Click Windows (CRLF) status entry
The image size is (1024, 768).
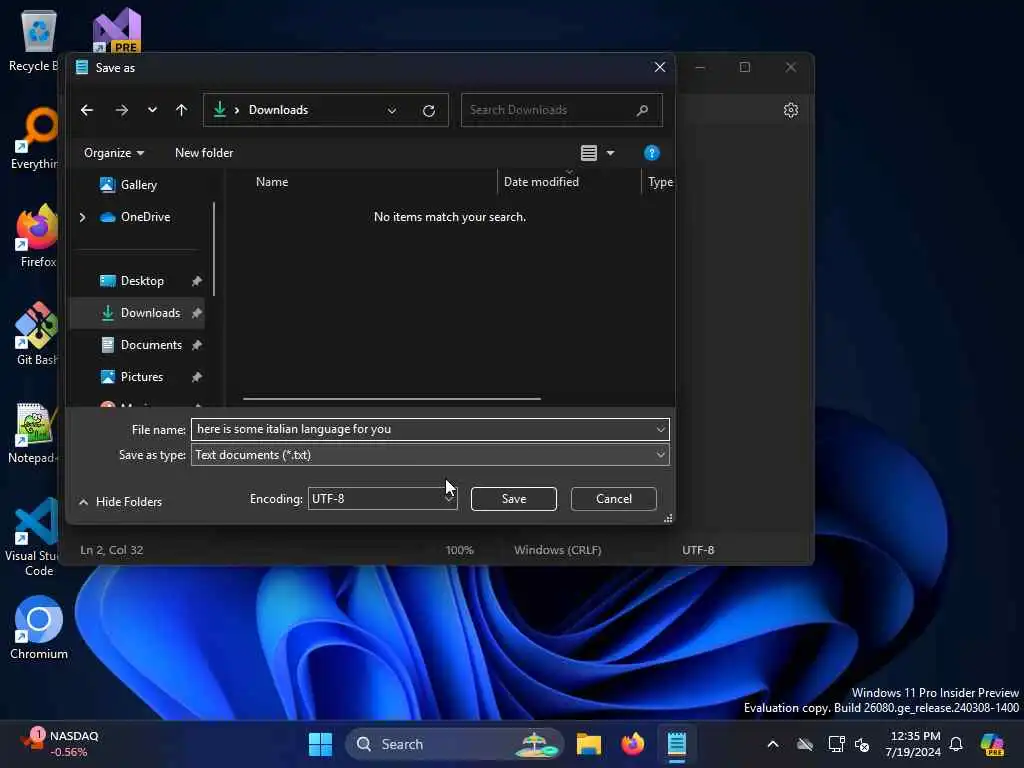point(557,550)
